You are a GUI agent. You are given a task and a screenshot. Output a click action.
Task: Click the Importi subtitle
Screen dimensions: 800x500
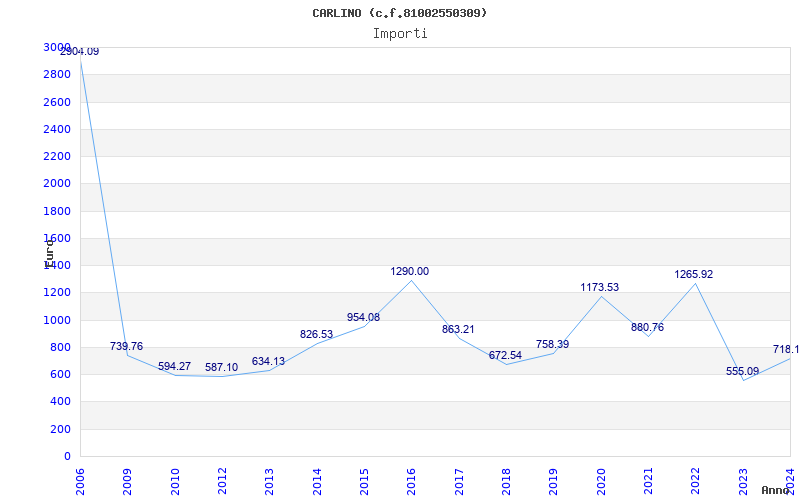[400, 34]
